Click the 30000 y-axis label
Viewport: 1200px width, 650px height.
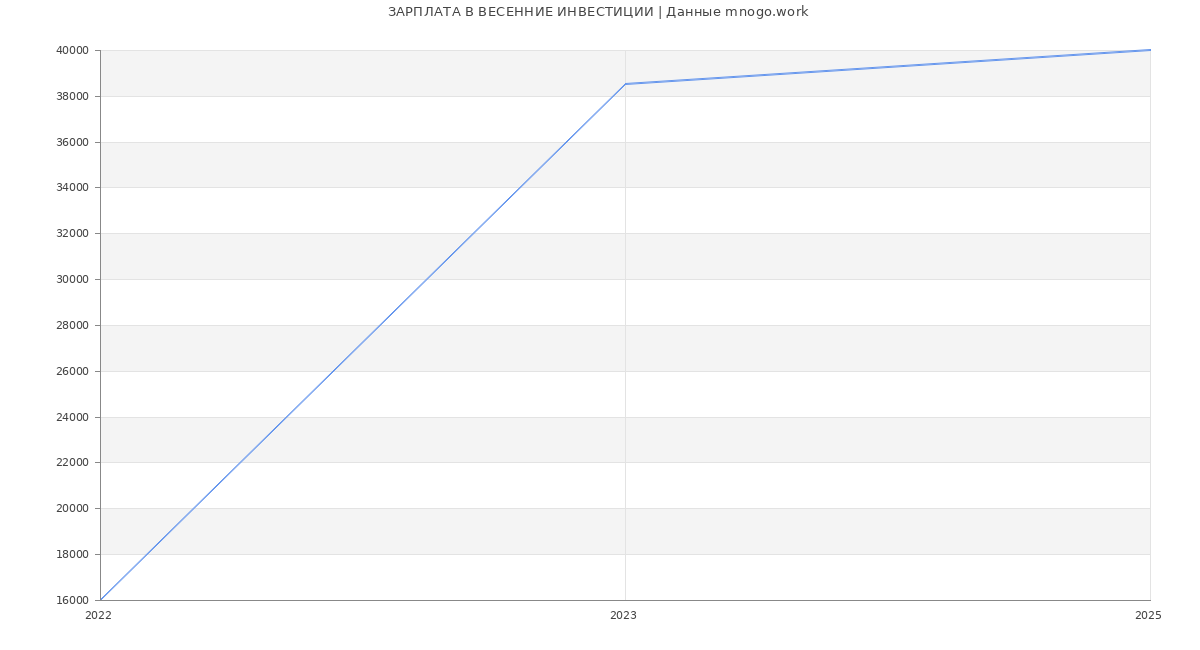coord(72,280)
